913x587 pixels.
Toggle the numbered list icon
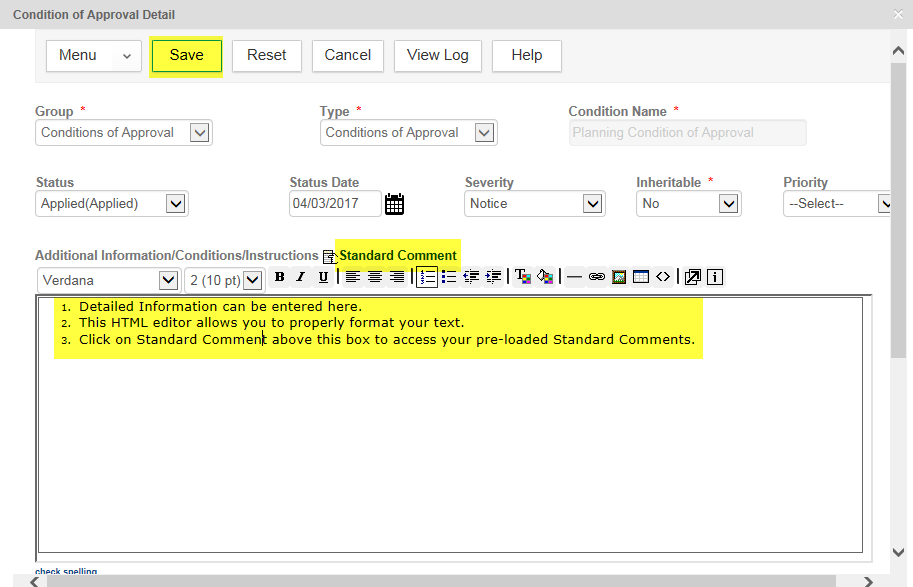point(427,277)
